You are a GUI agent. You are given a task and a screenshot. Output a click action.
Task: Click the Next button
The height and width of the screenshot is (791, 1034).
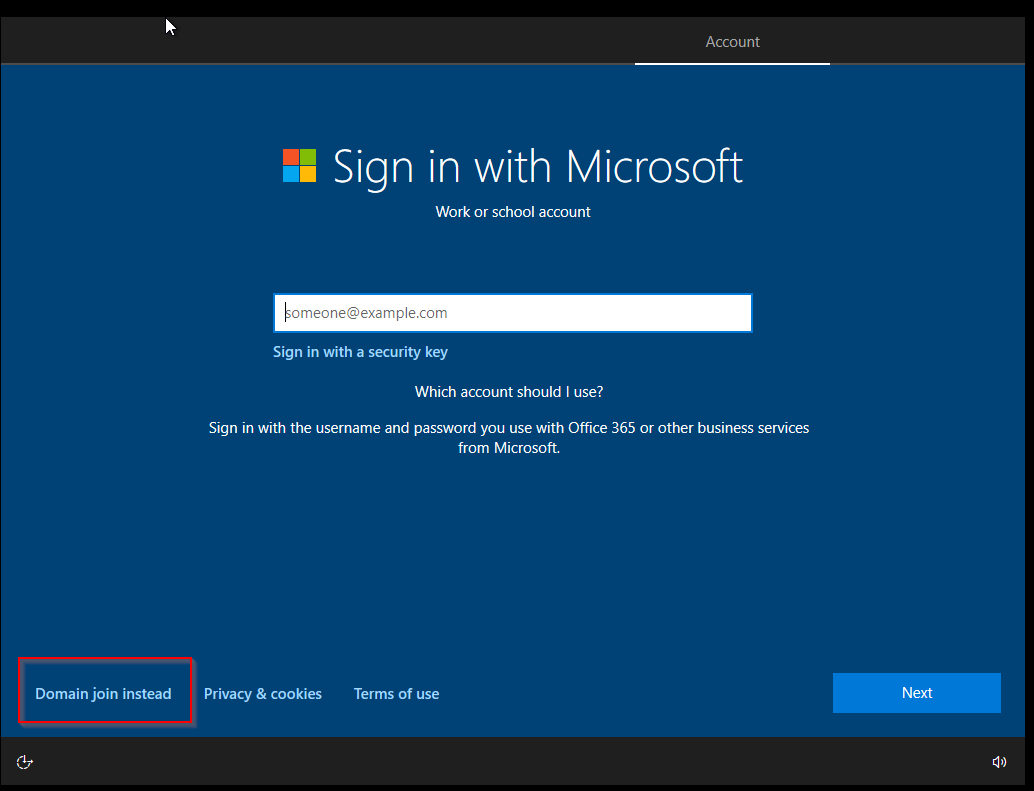[x=917, y=693]
